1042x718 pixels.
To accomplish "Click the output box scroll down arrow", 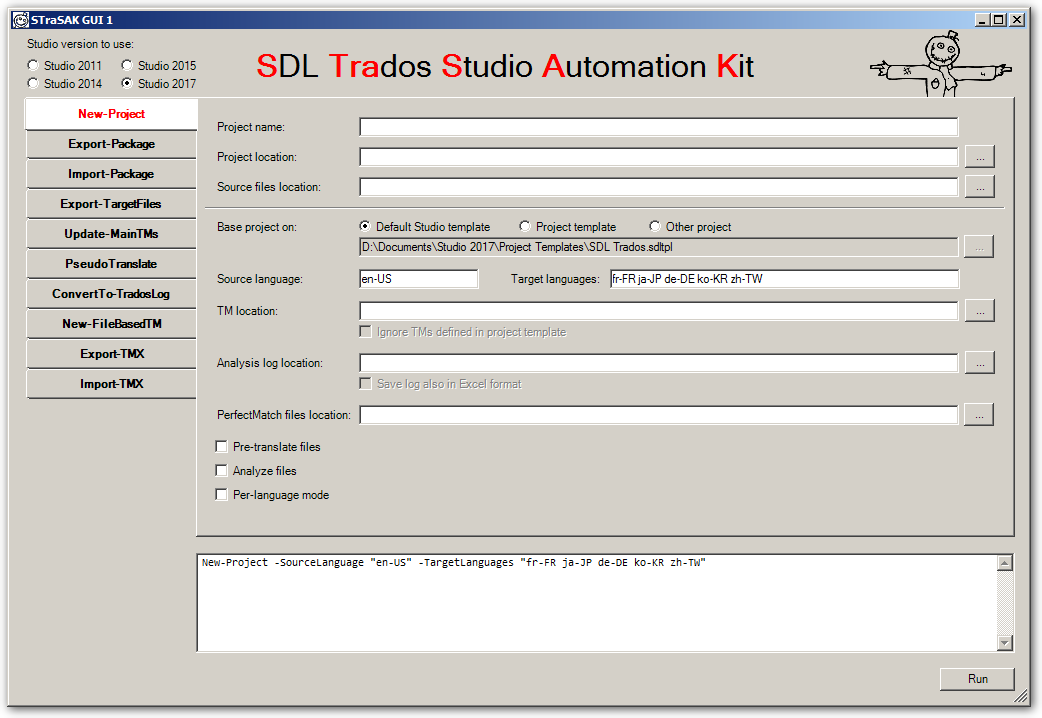I will click(x=1005, y=642).
